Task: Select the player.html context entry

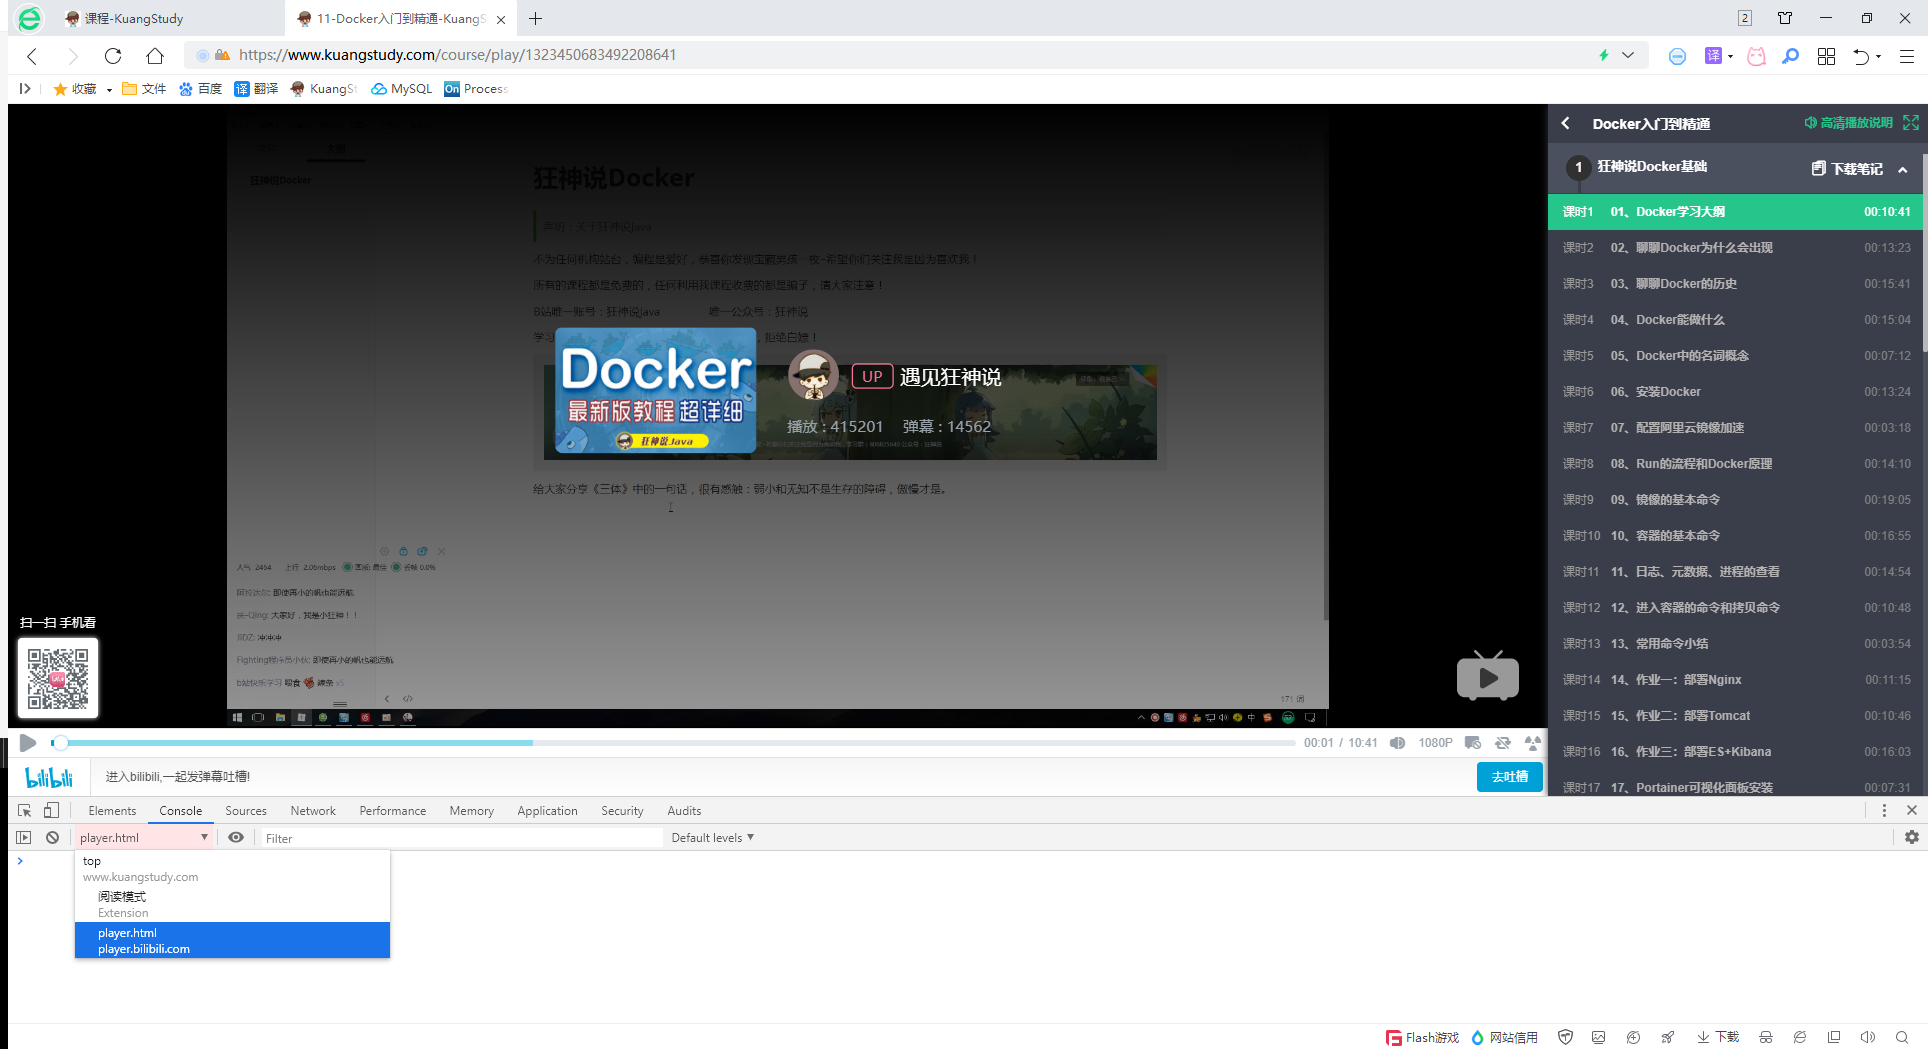Action: click(x=232, y=940)
